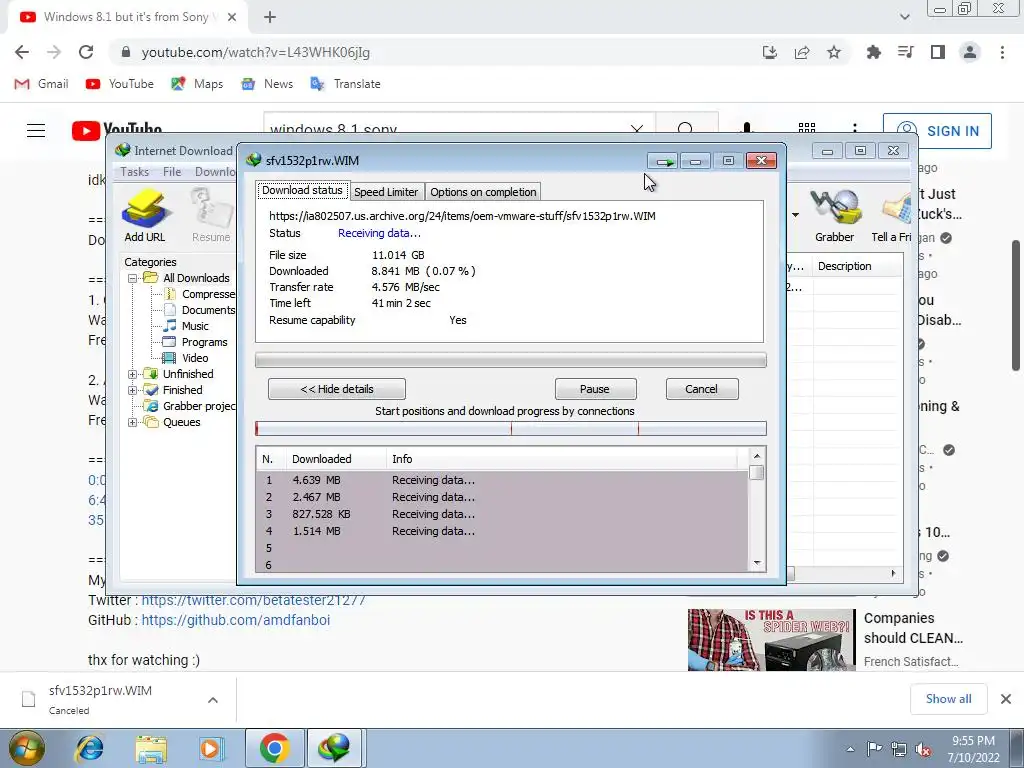Click the greyed Resume toolbar icon
This screenshot has width=1024, height=768.
click(x=211, y=216)
